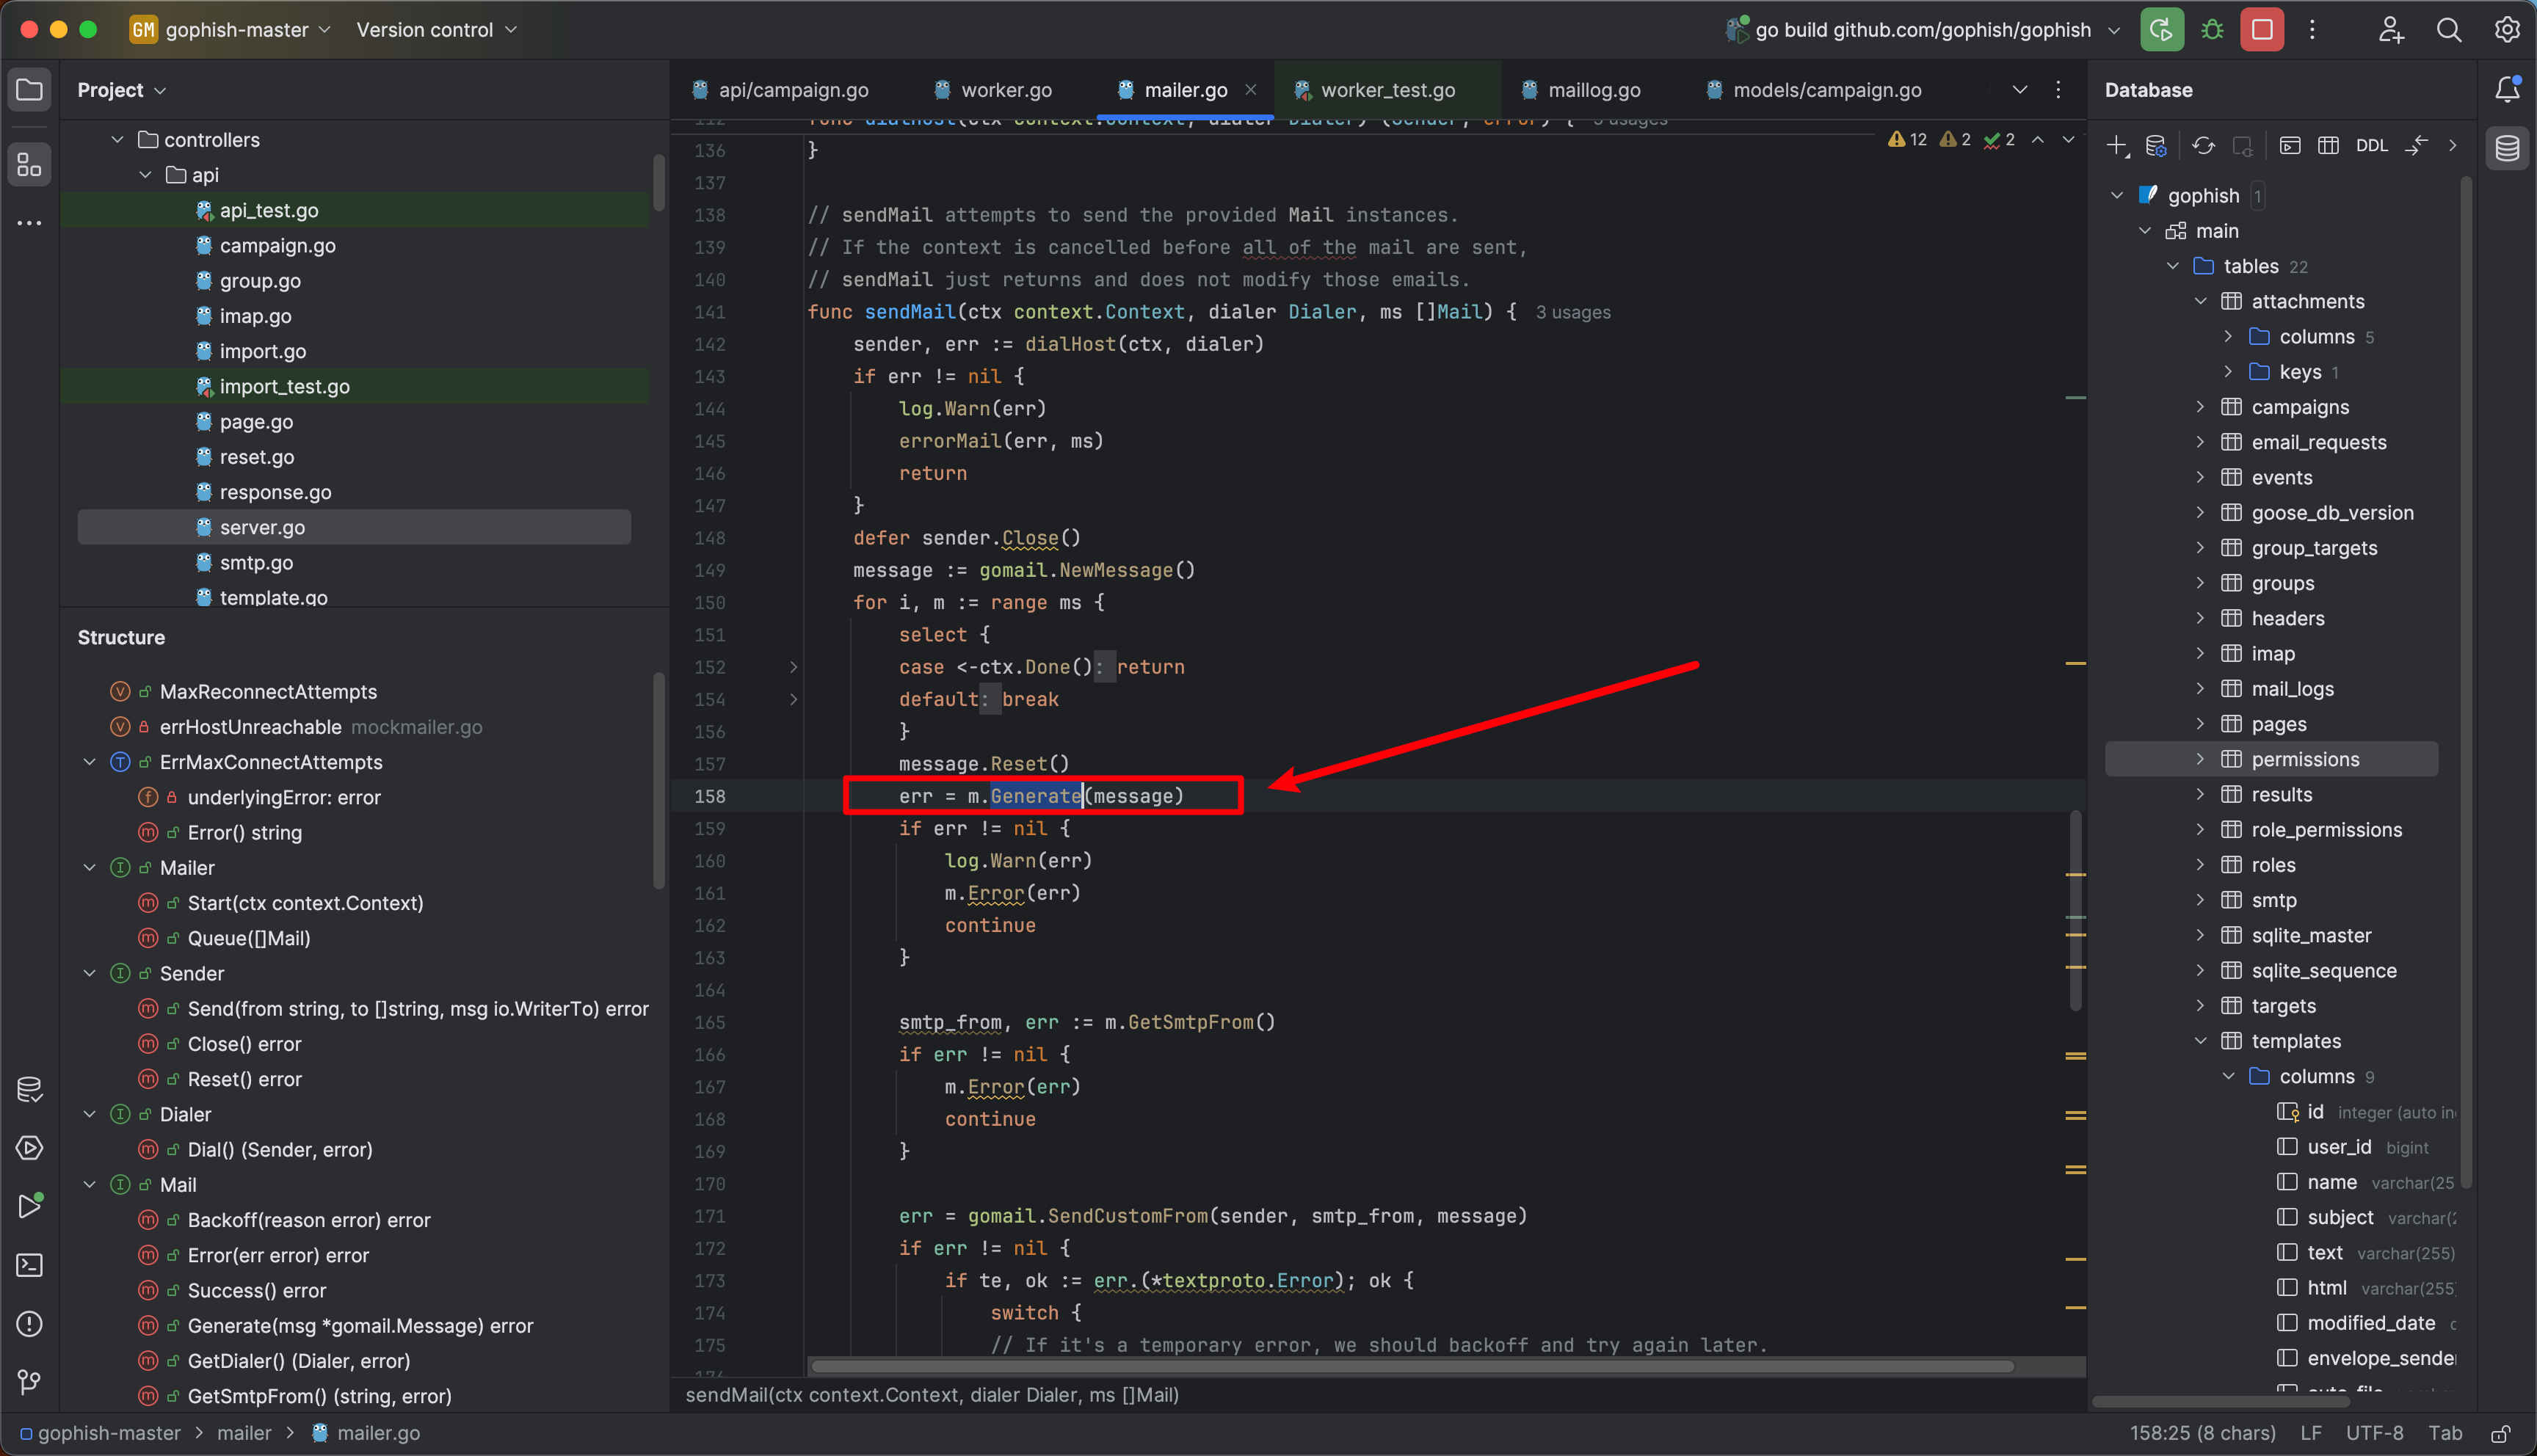Open Project view dropdown
Viewport: 2537px width, 1456px height.
(x=121, y=90)
